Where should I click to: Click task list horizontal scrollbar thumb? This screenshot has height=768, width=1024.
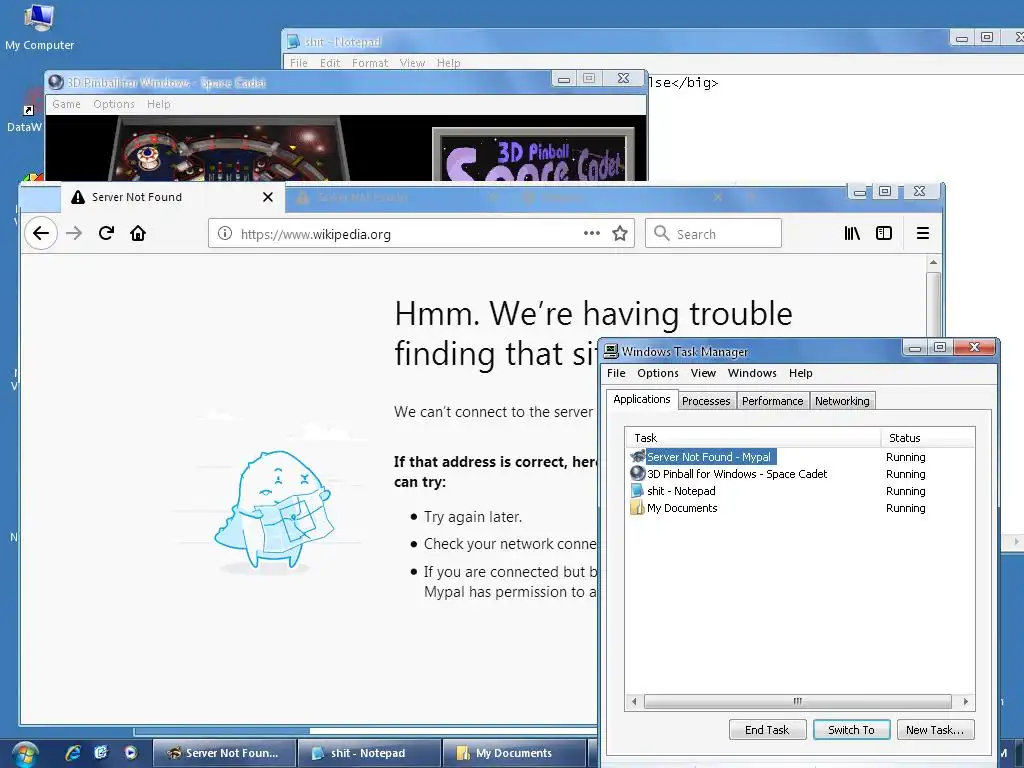pyautogui.click(x=797, y=701)
